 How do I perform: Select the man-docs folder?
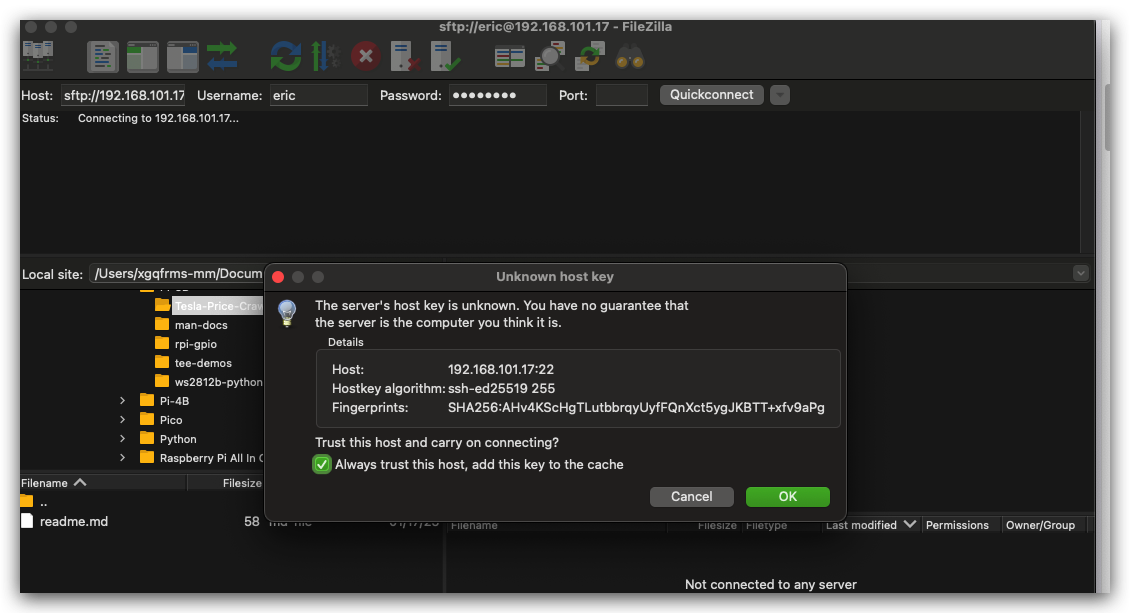click(201, 325)
